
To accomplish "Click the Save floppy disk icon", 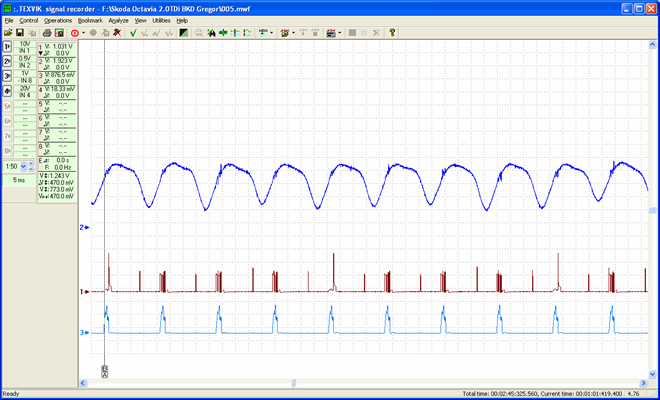I will pos(19,33).
